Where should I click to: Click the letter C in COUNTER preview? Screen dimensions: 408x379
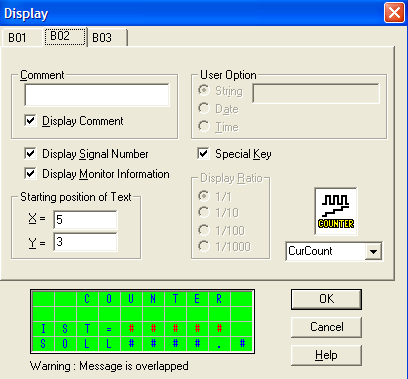coord(87,299)
